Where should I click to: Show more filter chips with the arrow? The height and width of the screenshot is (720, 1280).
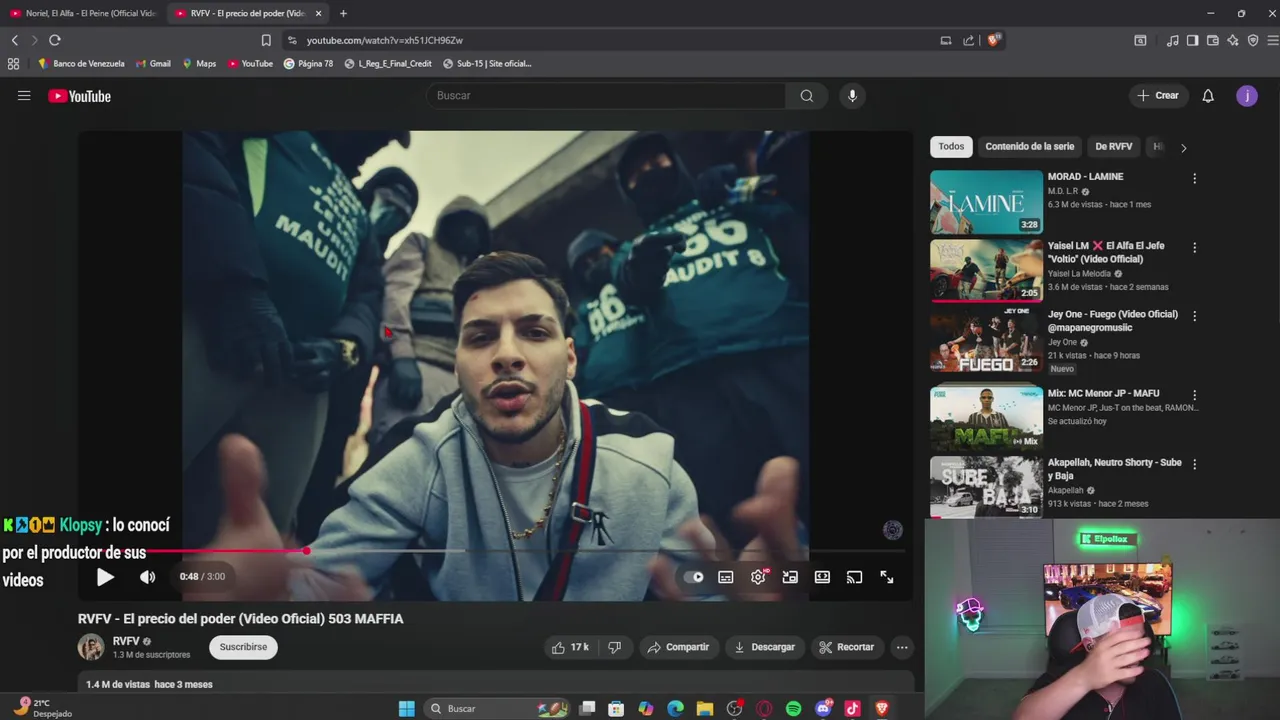coord(1183,147)
